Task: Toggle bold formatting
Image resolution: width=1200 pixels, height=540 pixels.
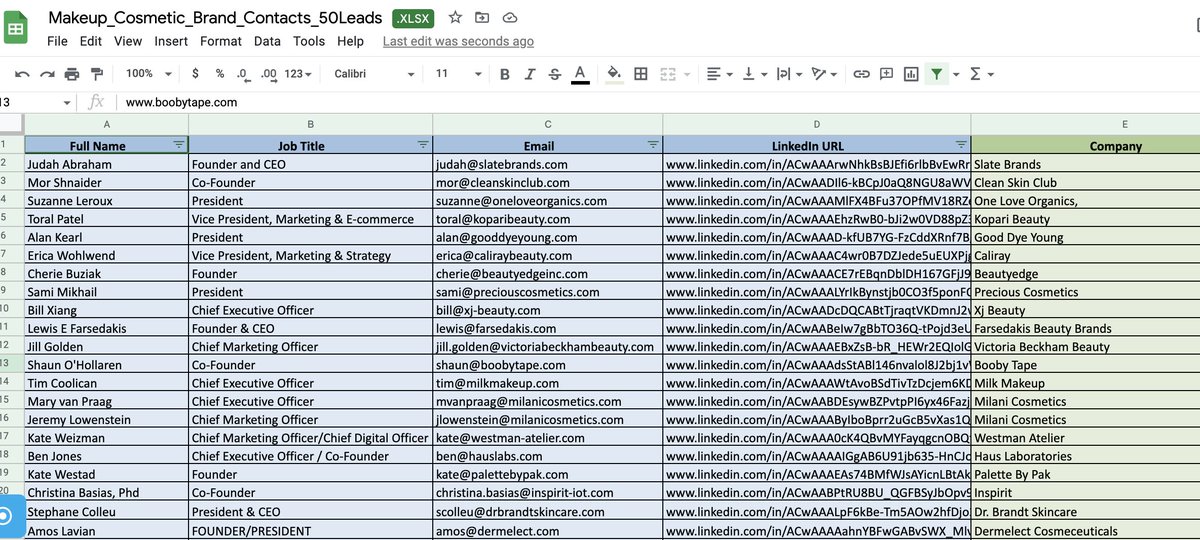Action: coord(505,74)
